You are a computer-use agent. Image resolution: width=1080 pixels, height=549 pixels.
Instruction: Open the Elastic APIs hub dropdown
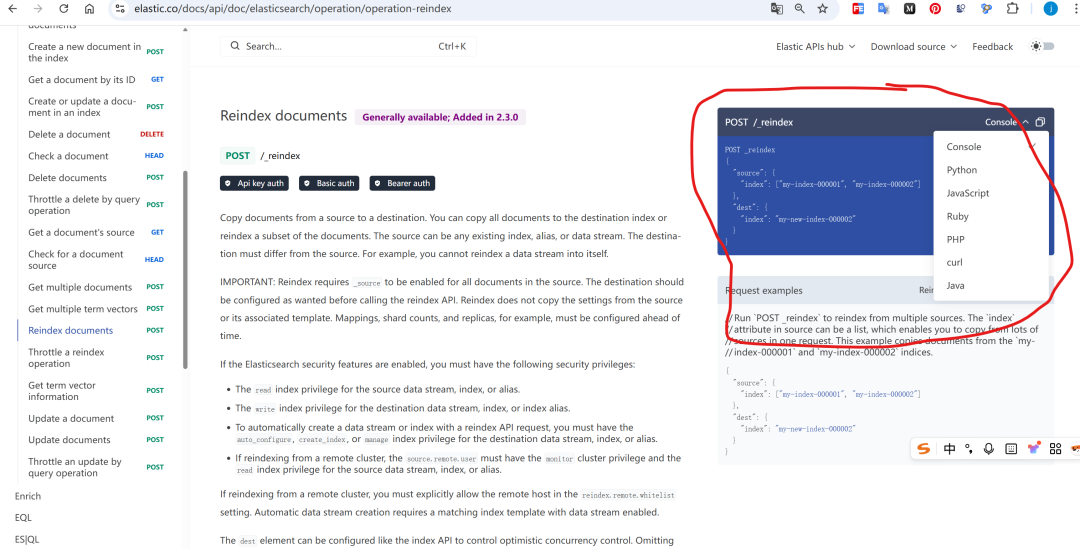pos(816,46)
